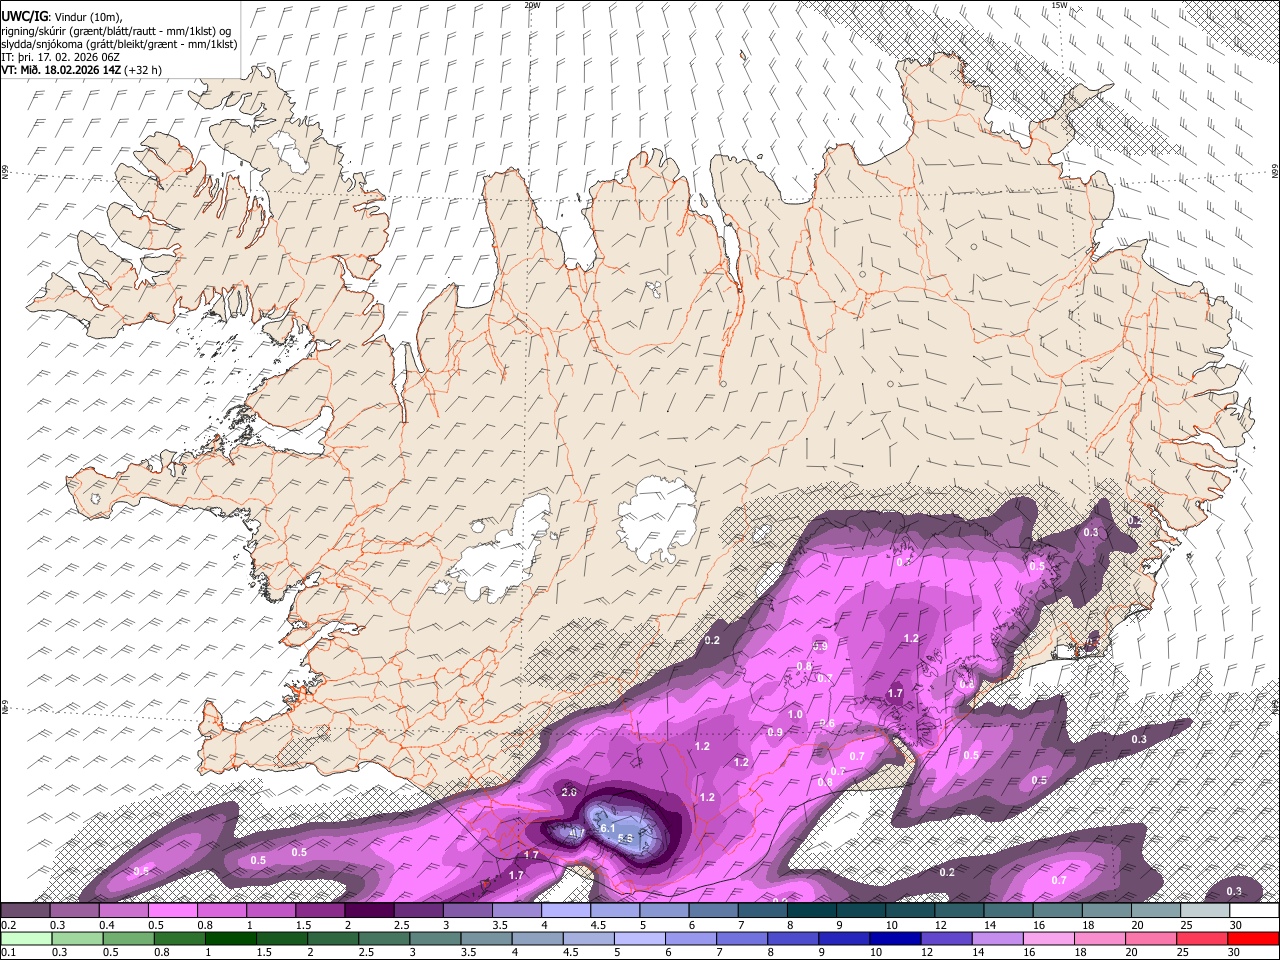Image resolution: width=1280 pixels, height=960 pixels.
Task: Select upper legend swatch between 8 and 9
Action: [811, 911]
